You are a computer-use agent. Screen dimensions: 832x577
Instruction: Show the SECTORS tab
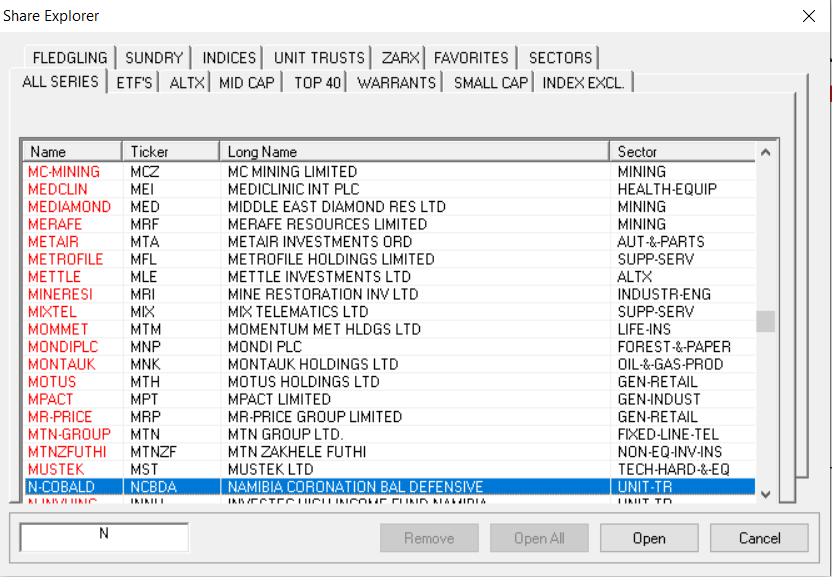coord(560,57)
